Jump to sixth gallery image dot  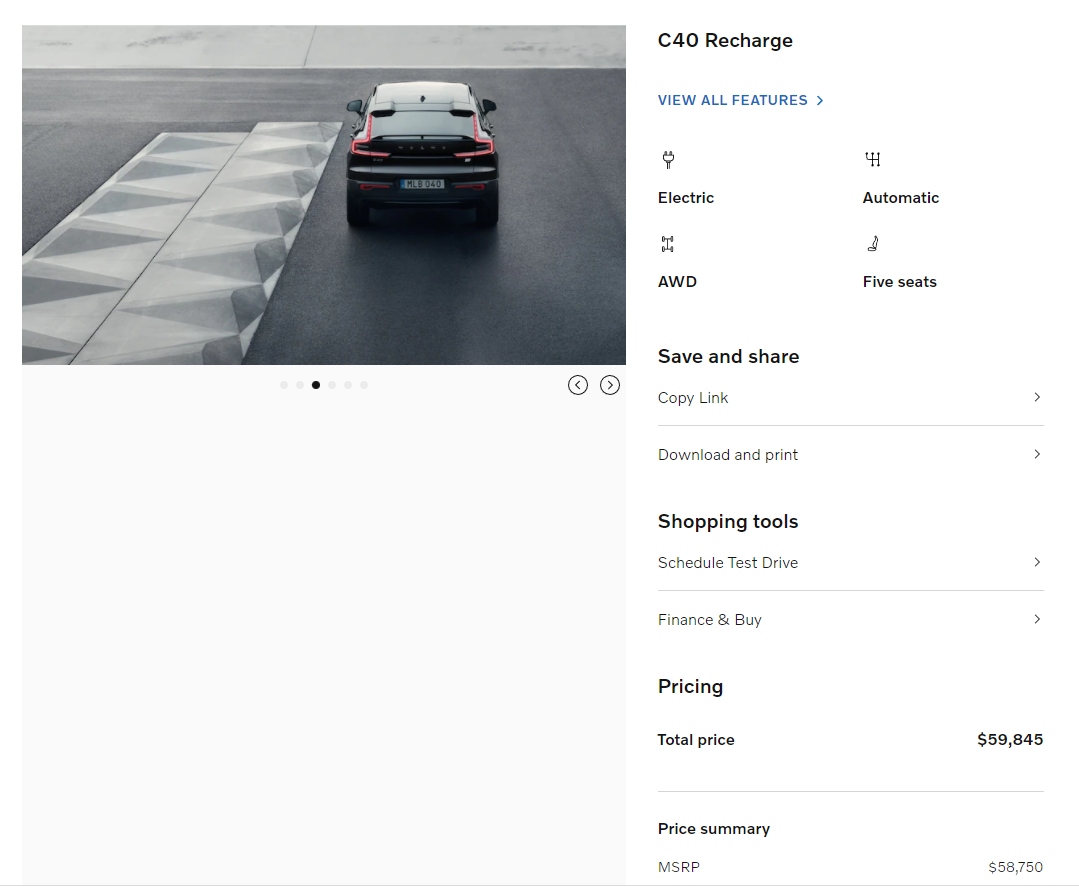point(364,385)
